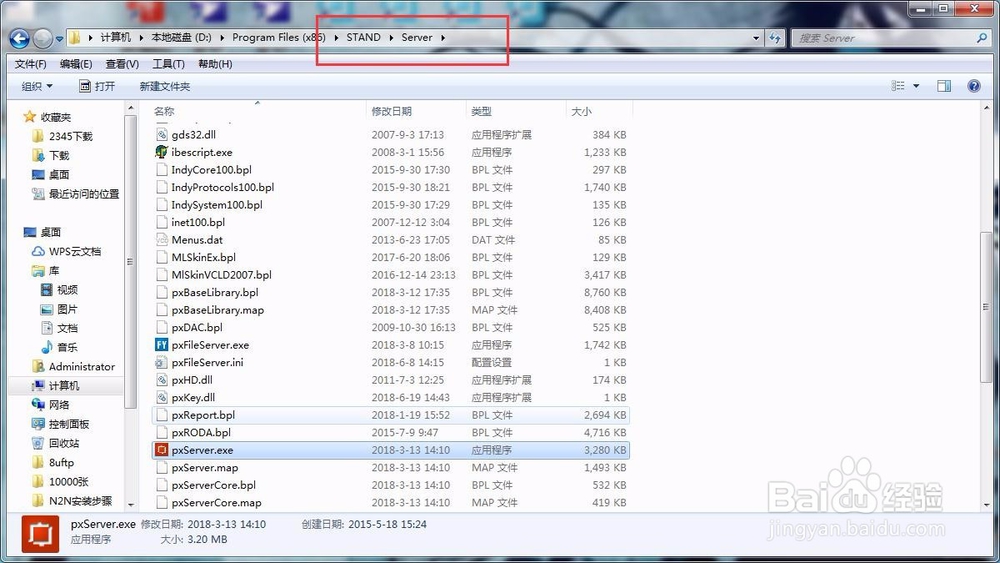Toggle the preview pane icon

pyautogui.click(x=944, y=86)
